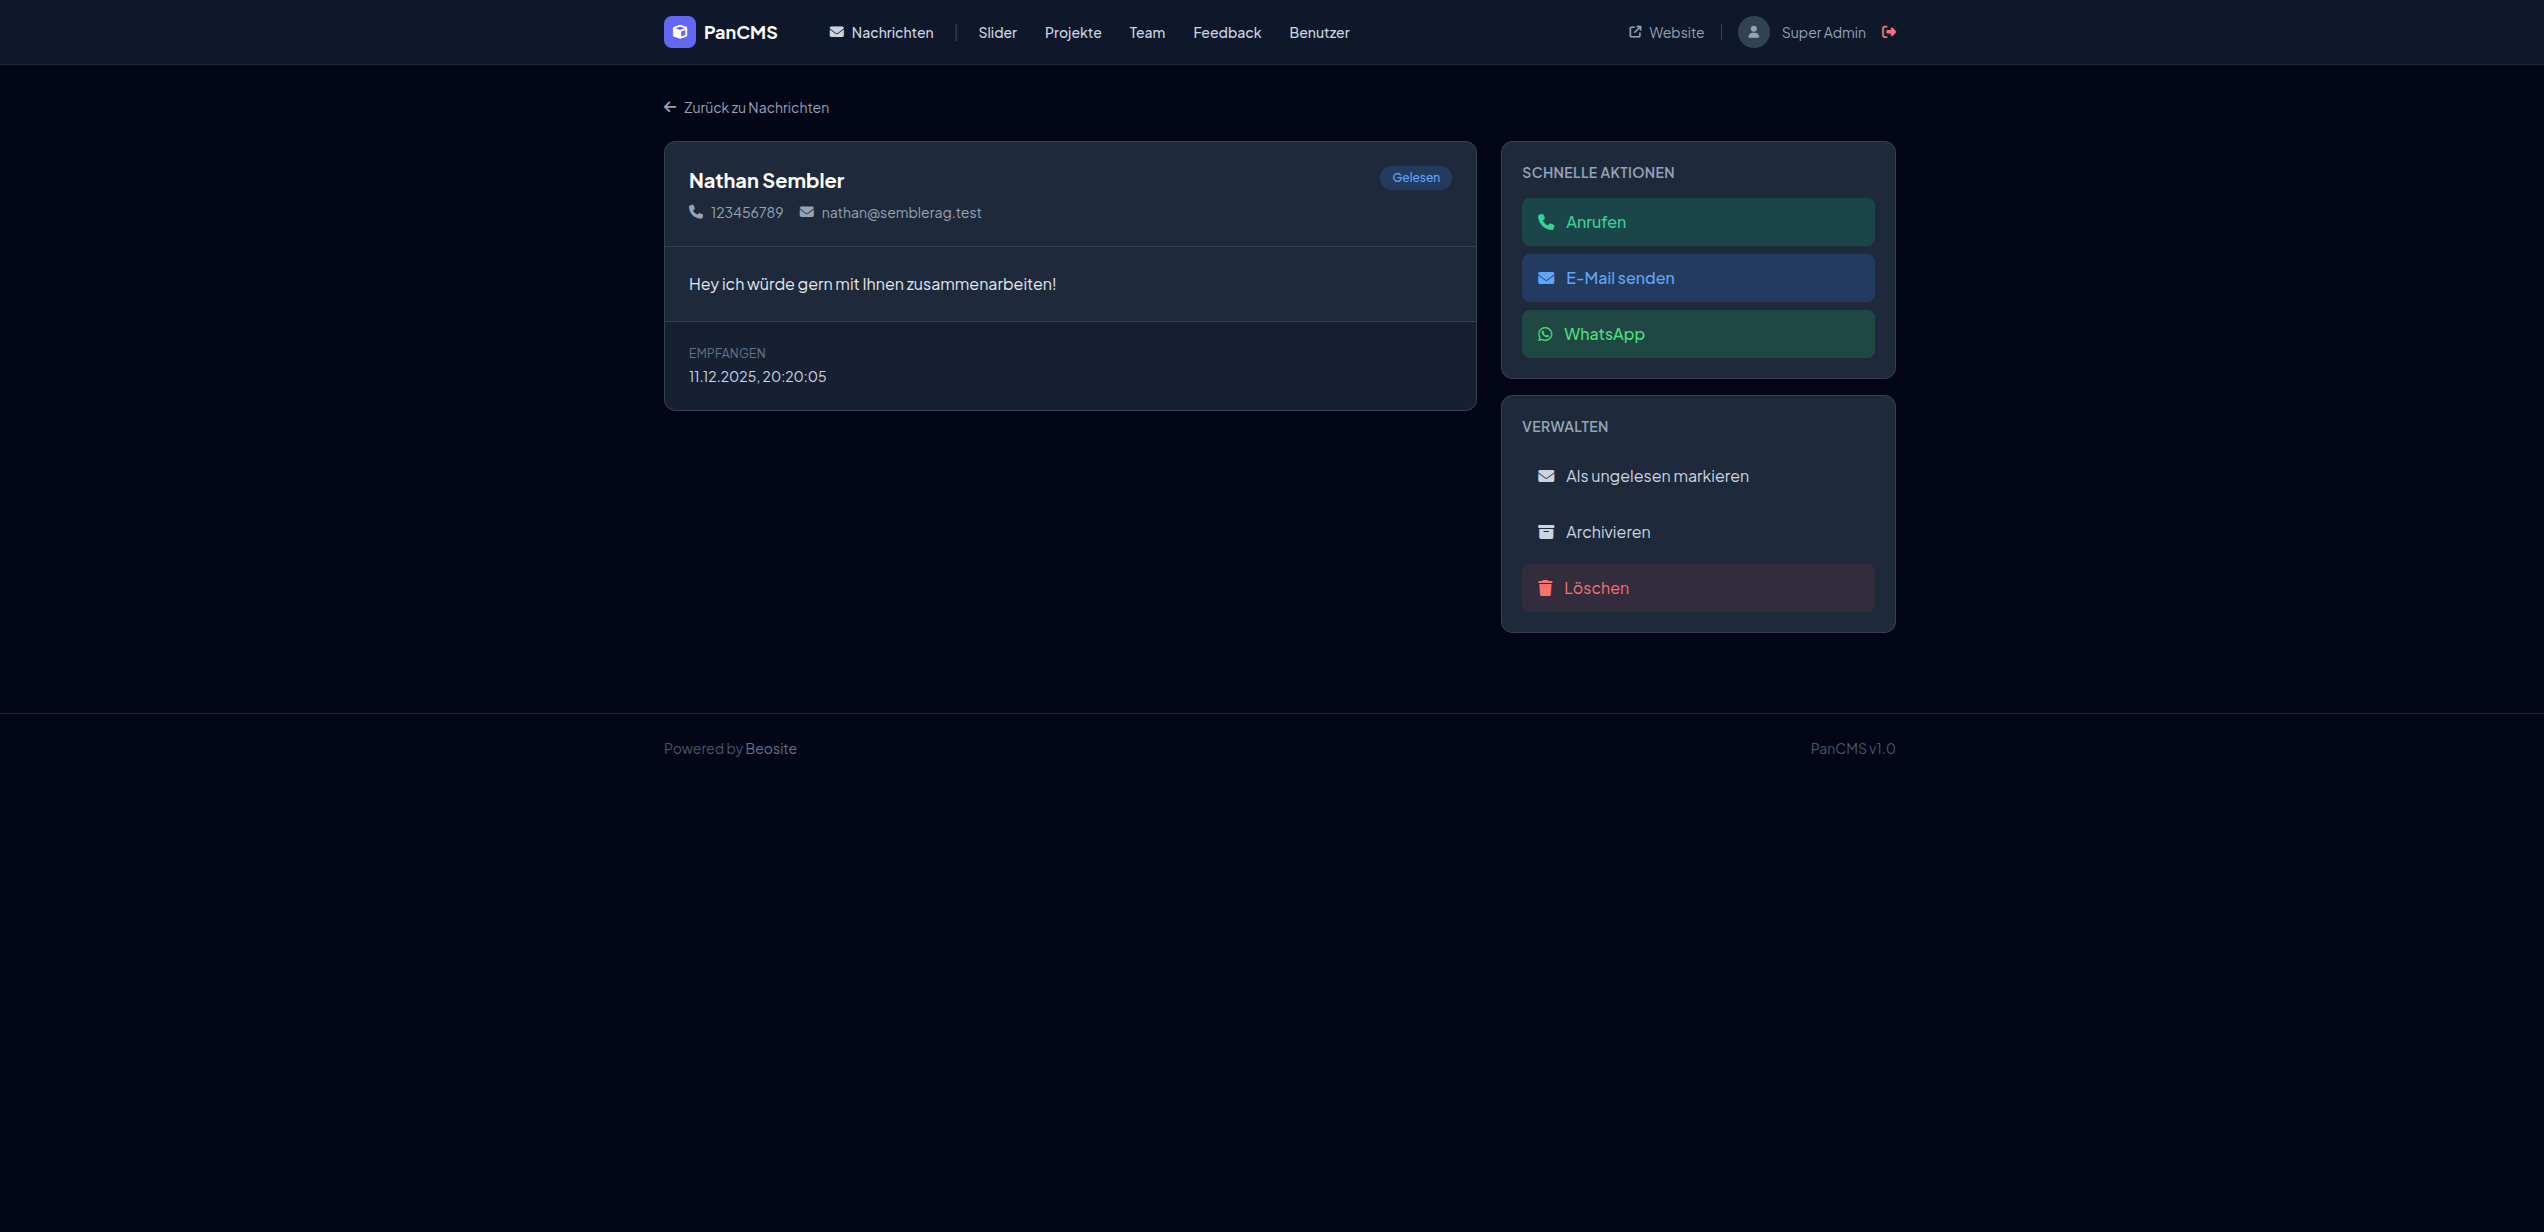Click the phone icon beside 123456789
The image size is (2544, 1232).
(695, 212)
